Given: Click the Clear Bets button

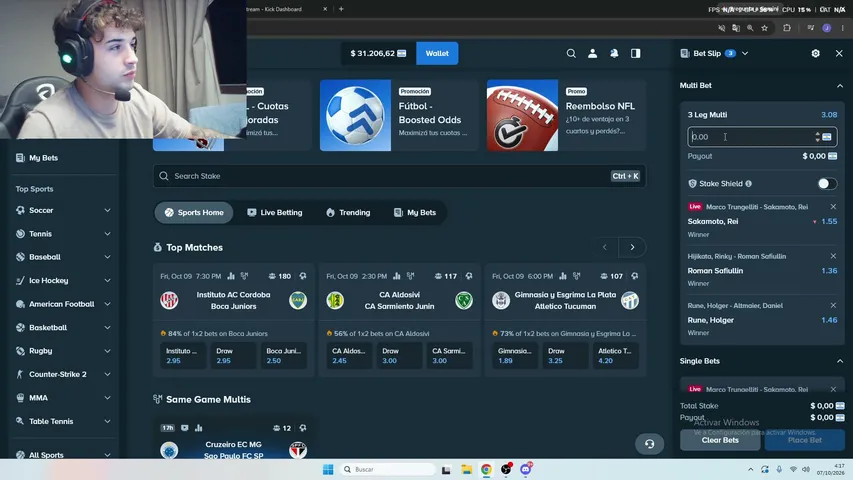Looking at the screenshot, I should [720, 440].
